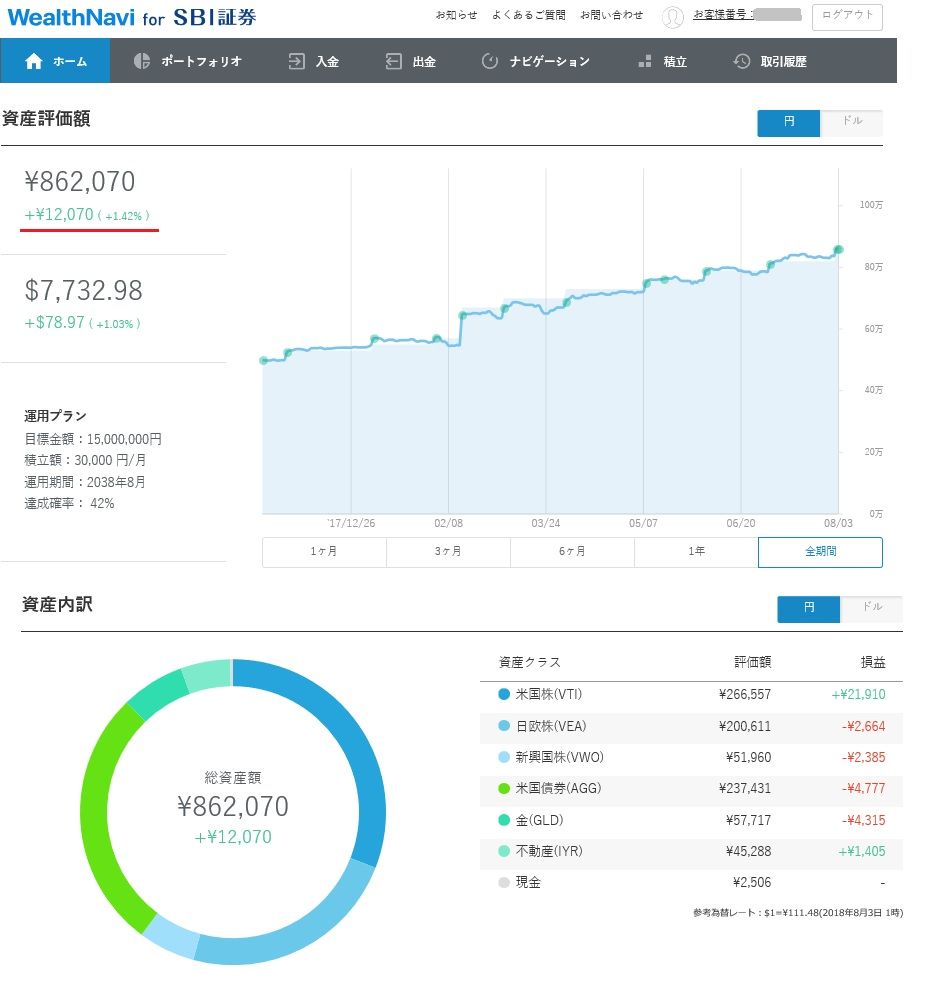This screenshot has height=999, width=933.
Task: Click the first chart data point at left
Action: pyautogui.click(x=264, y=361)
